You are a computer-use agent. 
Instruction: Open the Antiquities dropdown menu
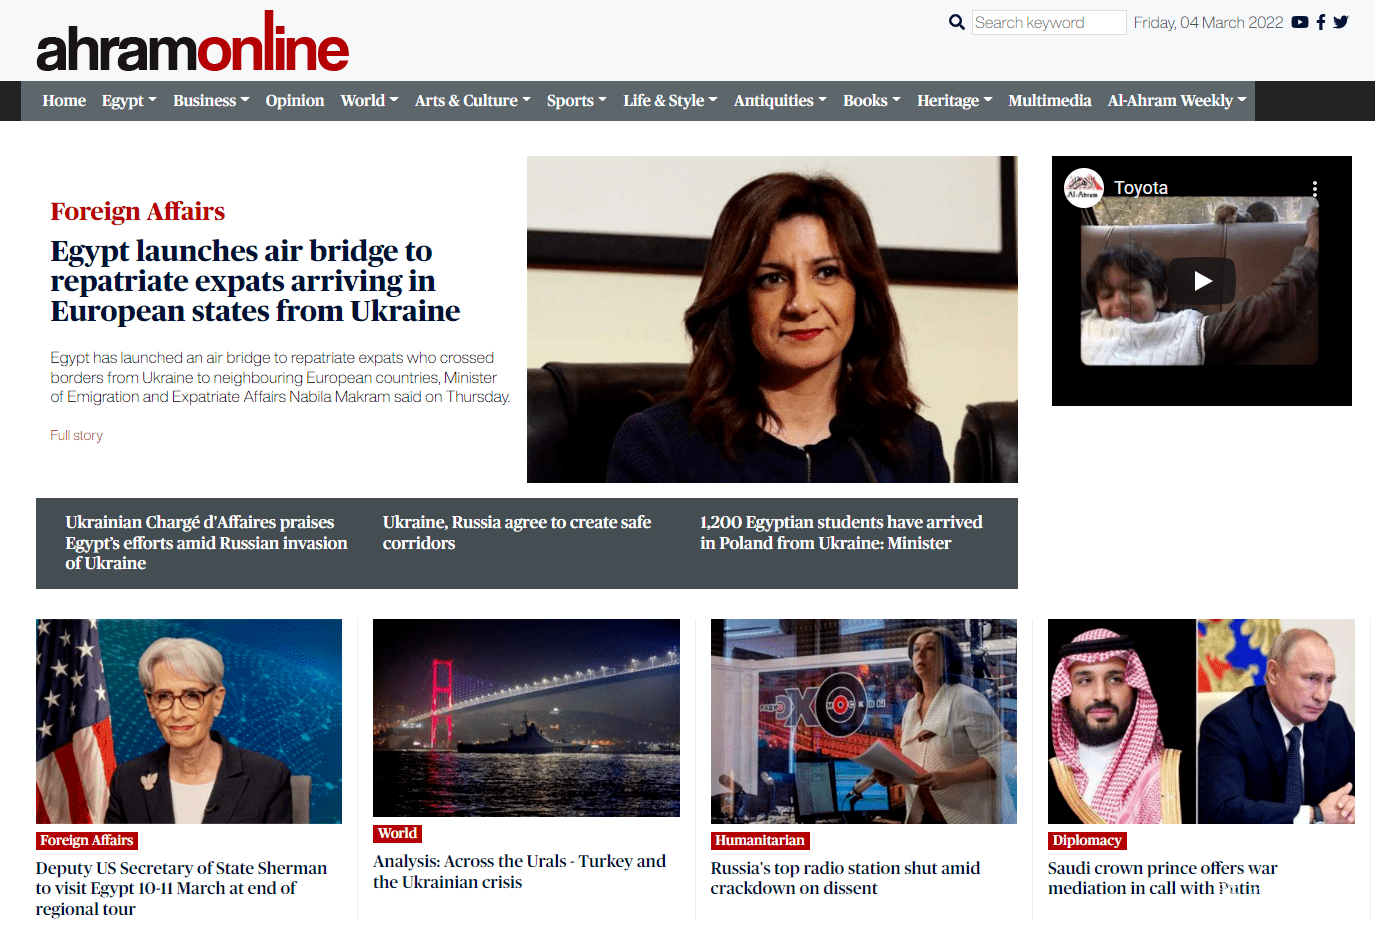780,100
